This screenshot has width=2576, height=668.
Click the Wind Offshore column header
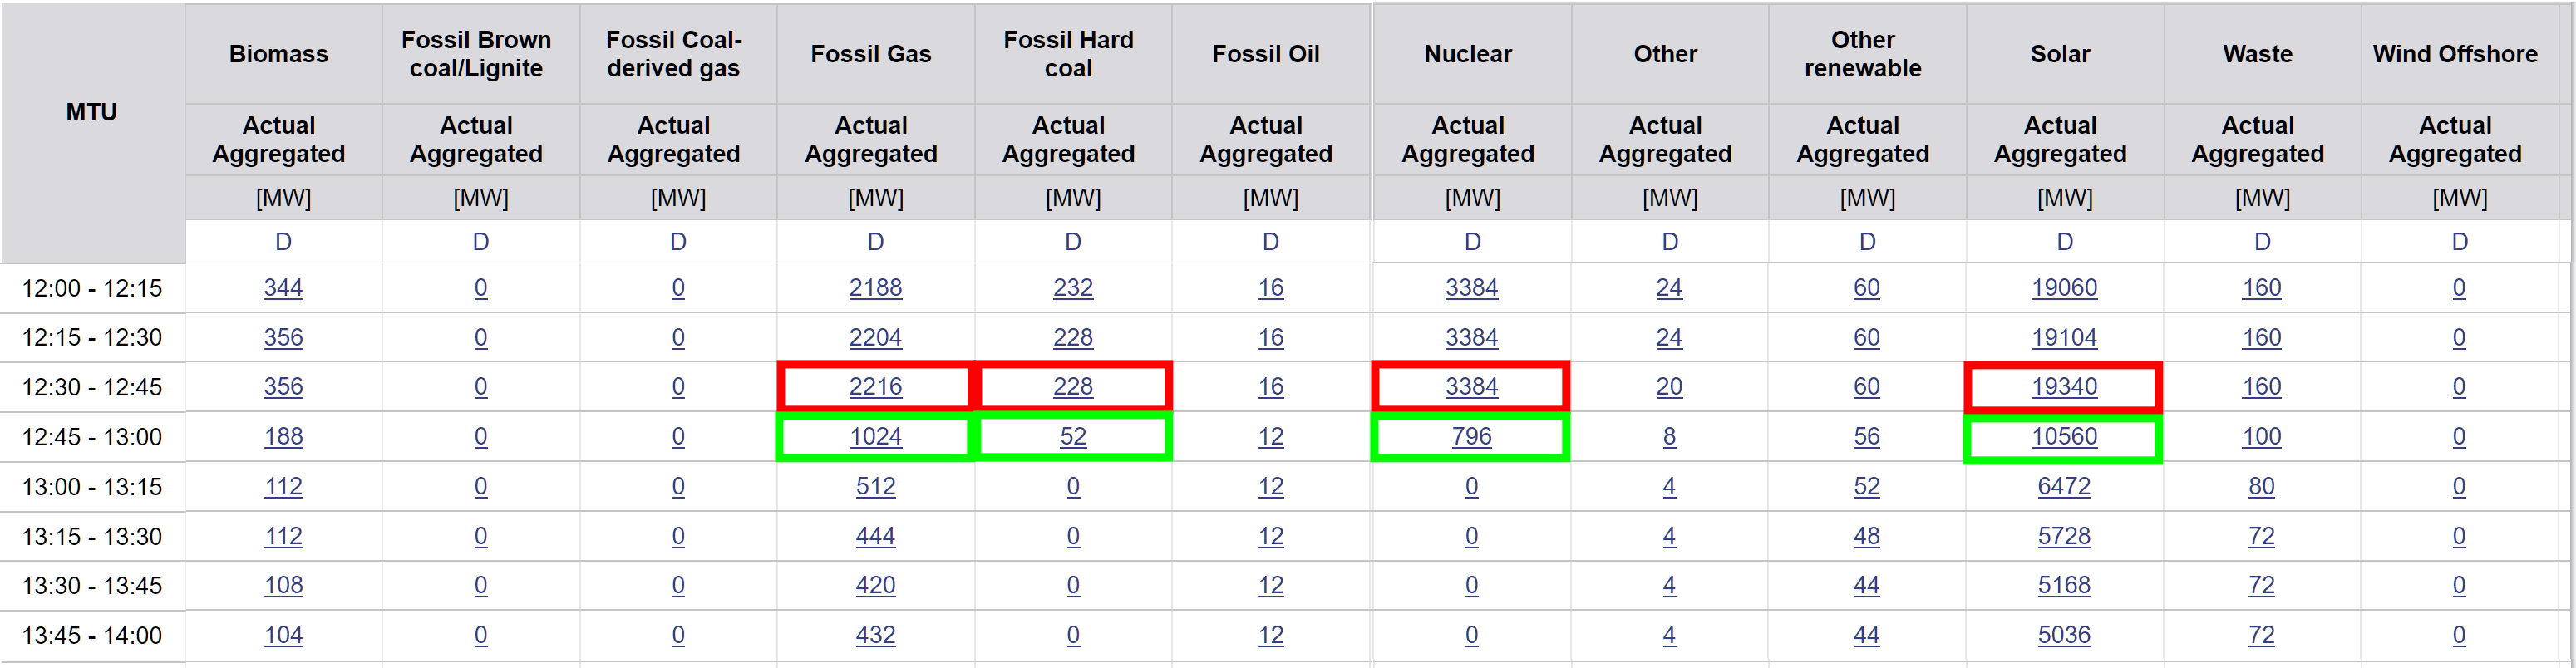tap(2455, 54)
